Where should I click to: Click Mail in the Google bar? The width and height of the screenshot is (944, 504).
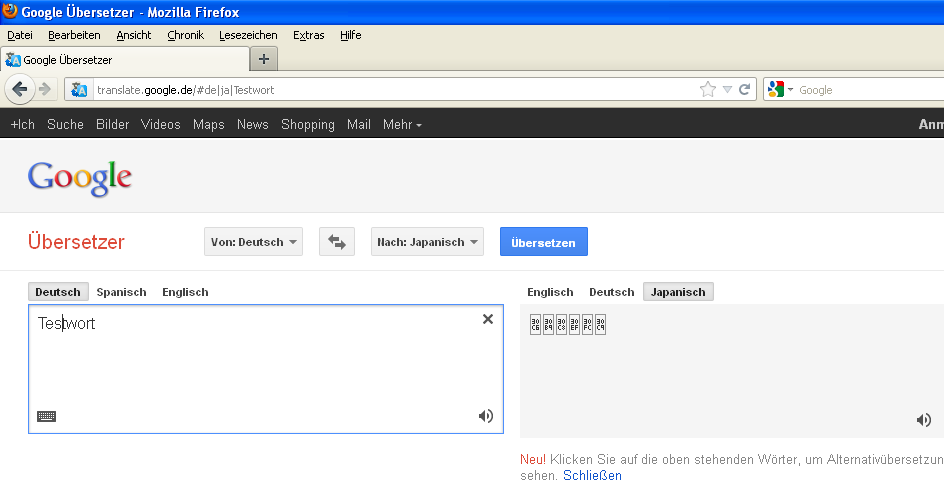coord(359,124)
